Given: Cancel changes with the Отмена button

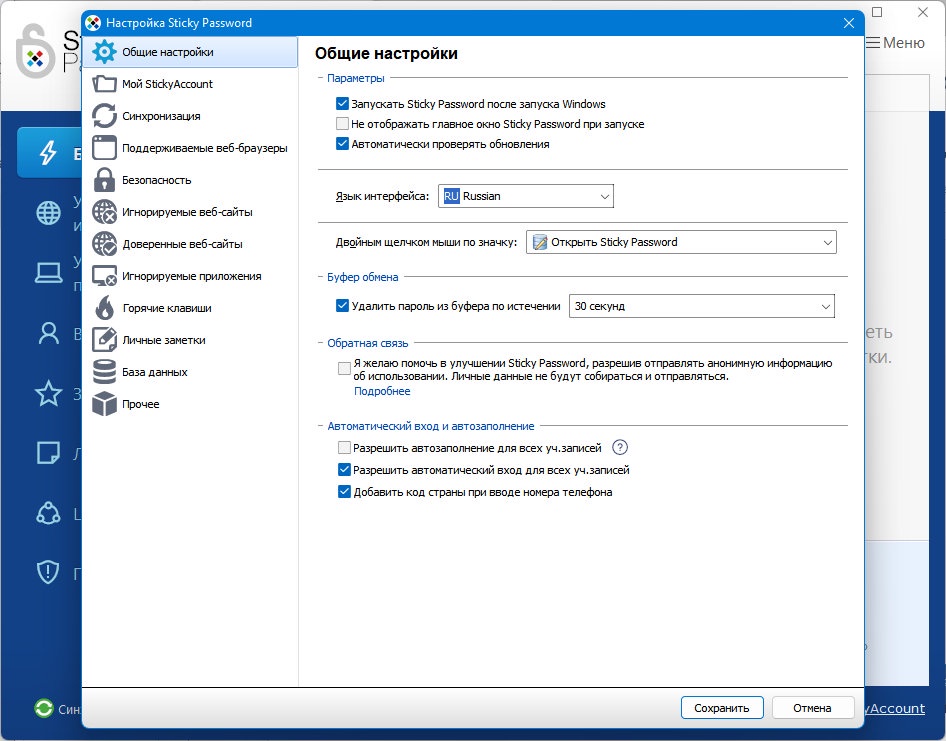Looking at the screenshot, I should (x=813, y=707).
